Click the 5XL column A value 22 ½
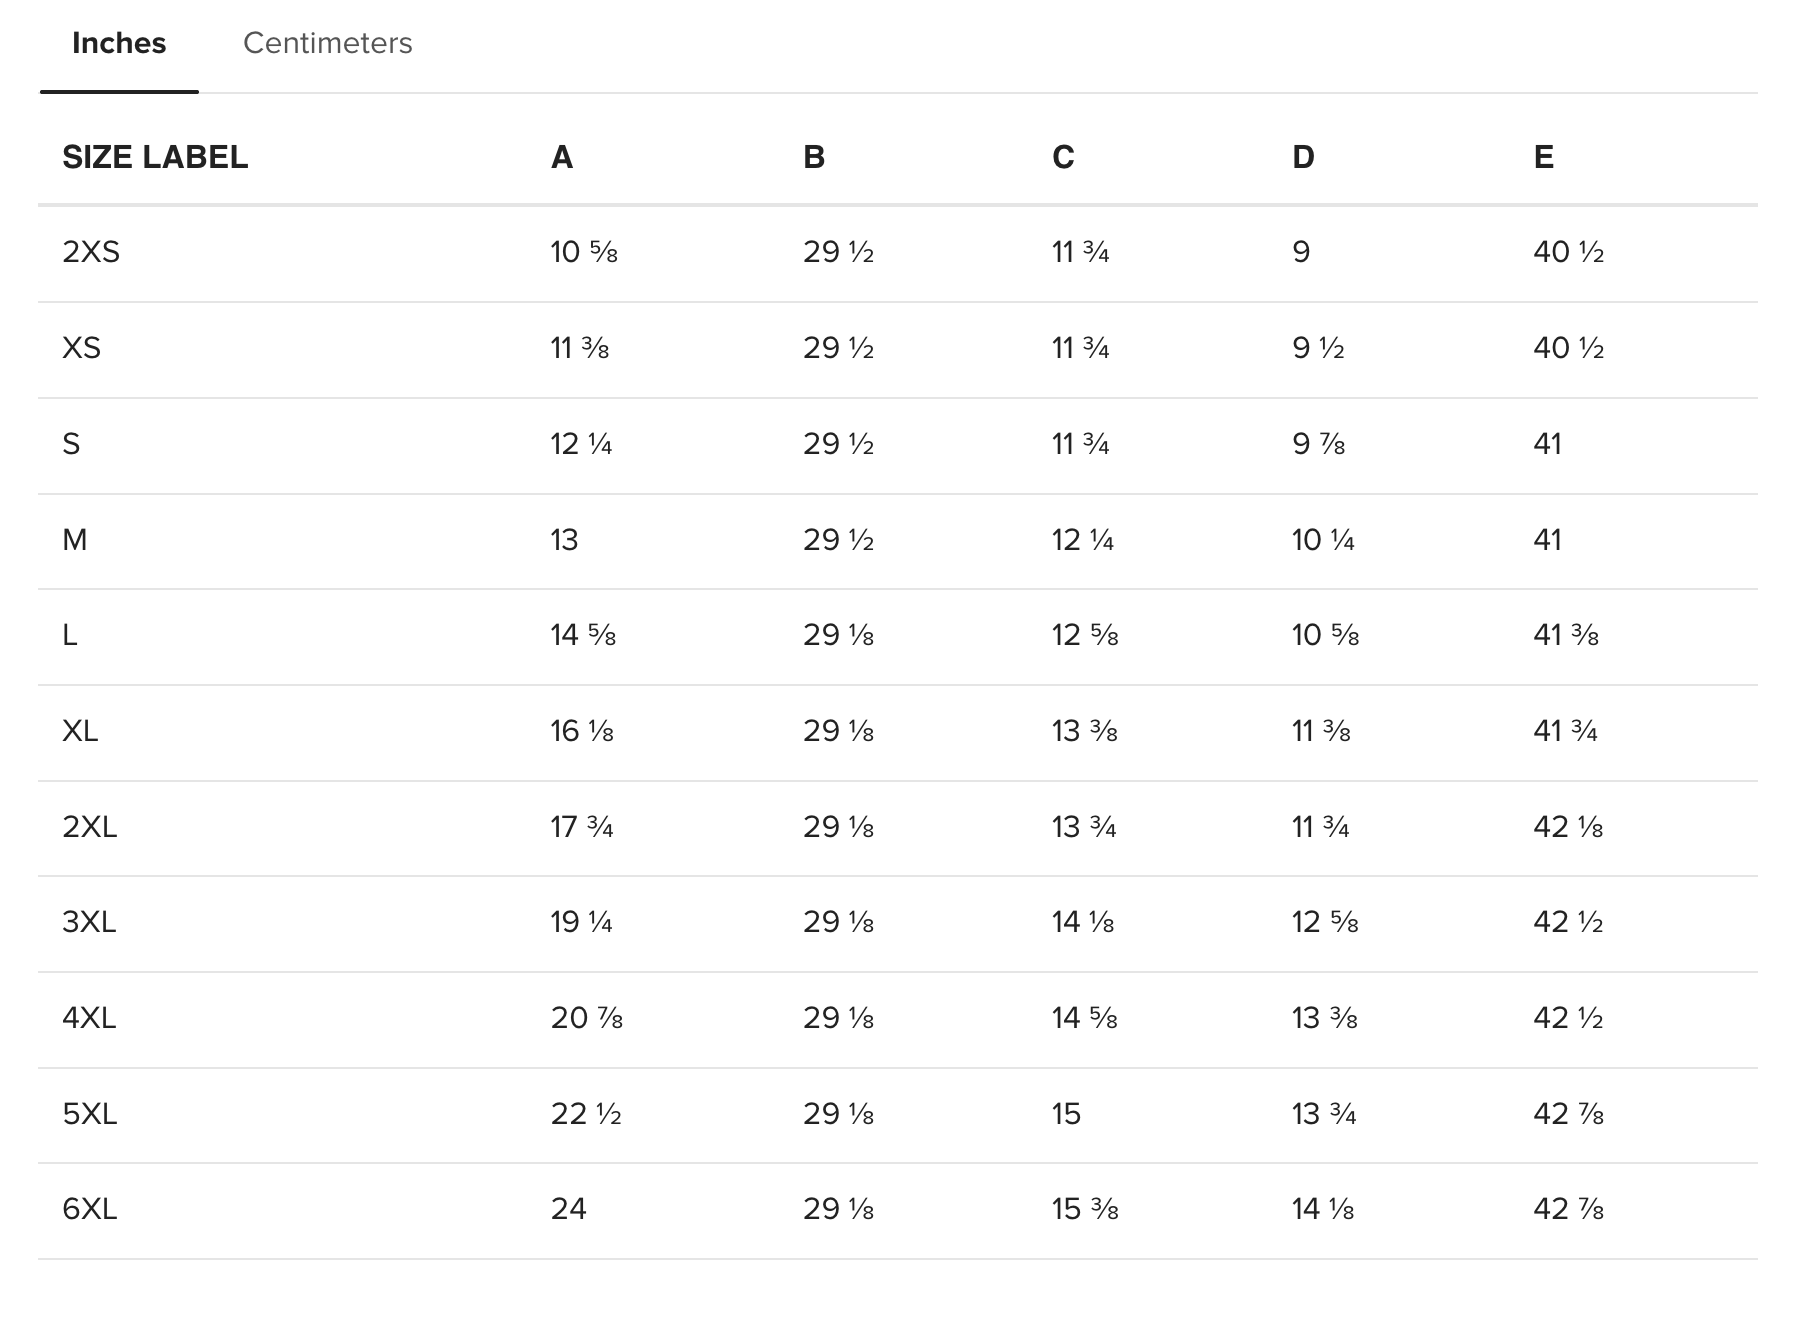 click(x=586, y=1114)
